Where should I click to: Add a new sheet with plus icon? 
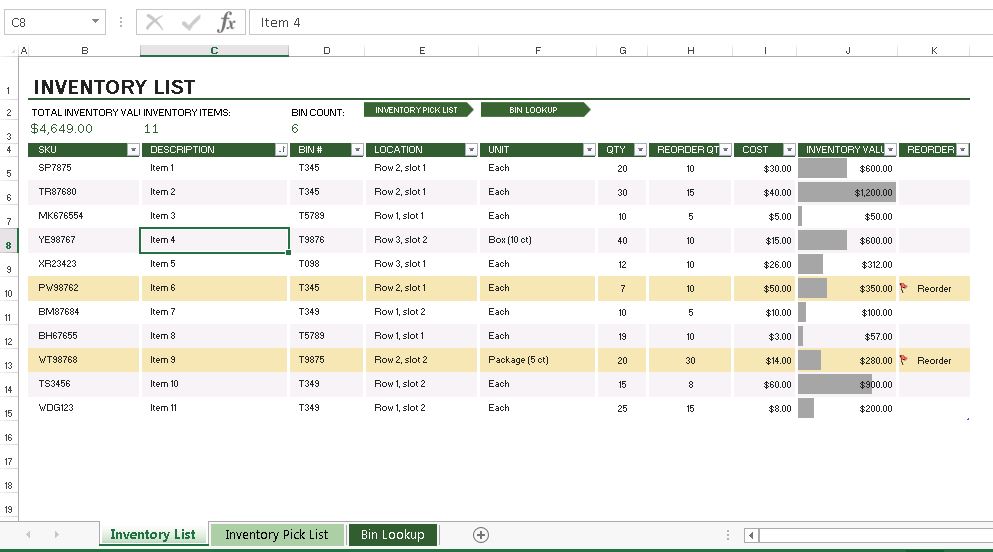tap(481, 535)
